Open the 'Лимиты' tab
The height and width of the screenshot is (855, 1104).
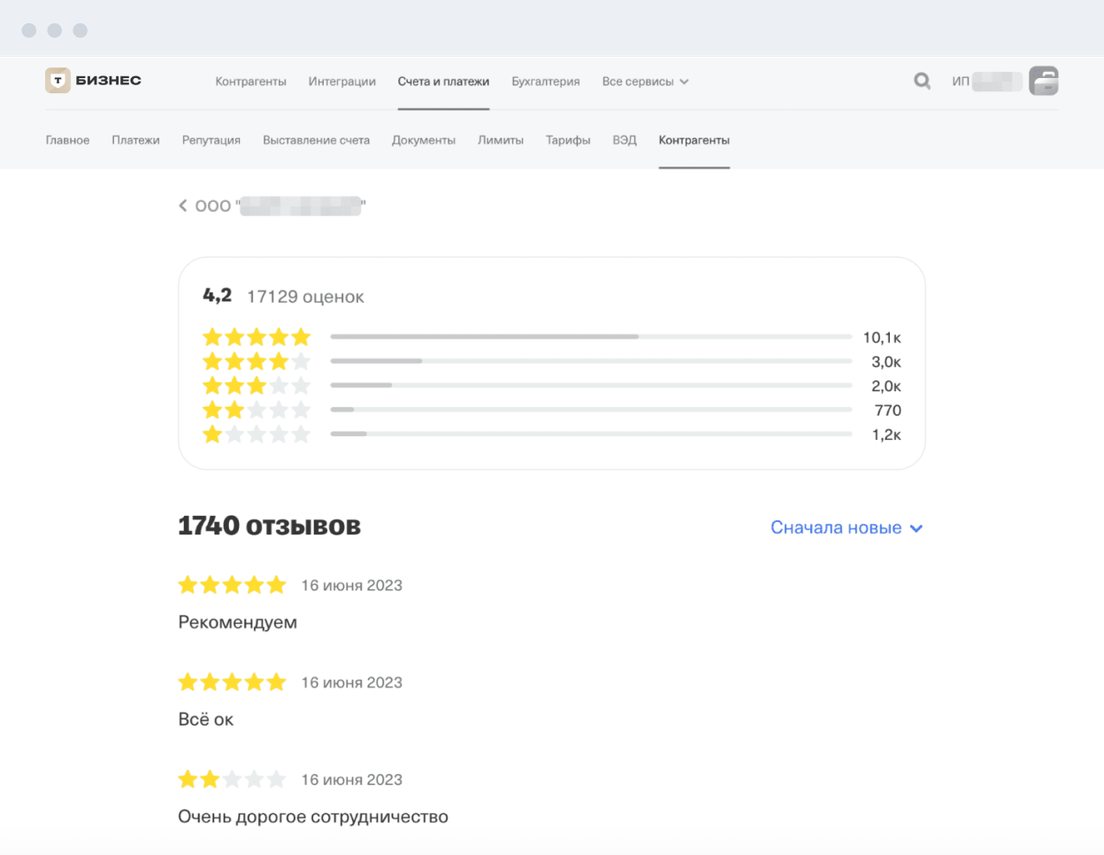500,141
